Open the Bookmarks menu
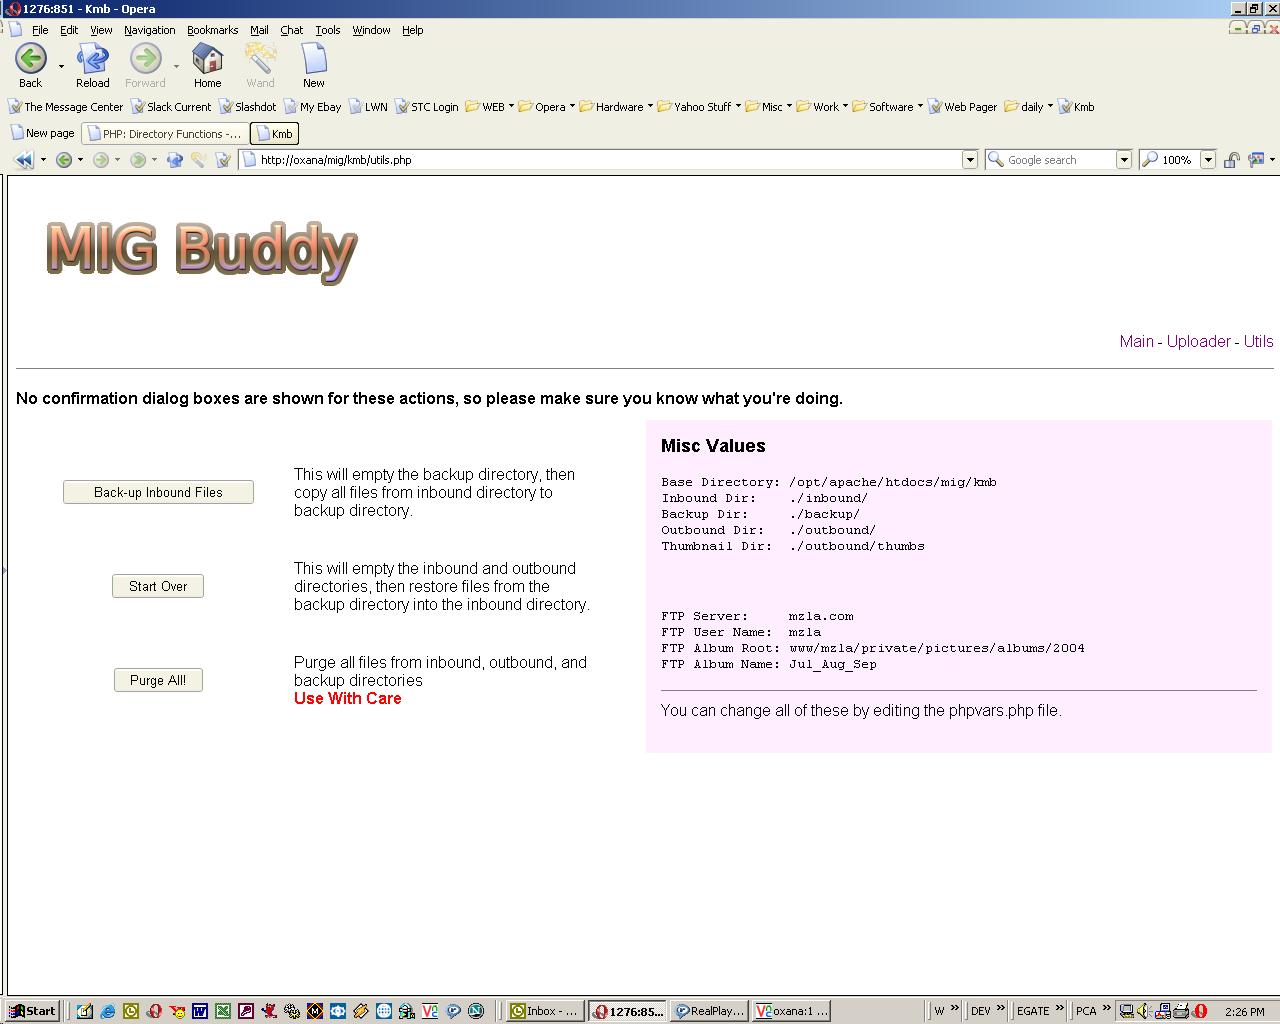 [x=212, y=30]
